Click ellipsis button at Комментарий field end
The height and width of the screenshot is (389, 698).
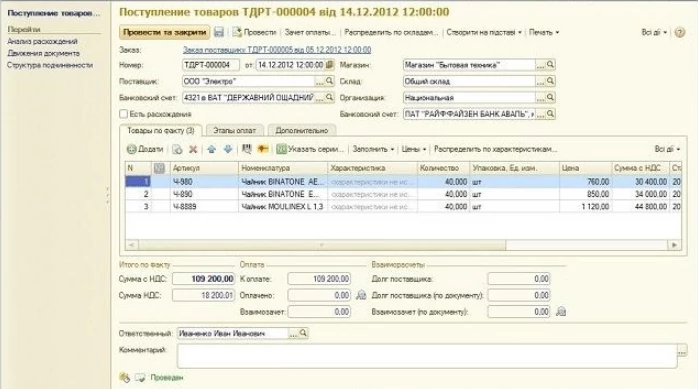pos(682,351)
